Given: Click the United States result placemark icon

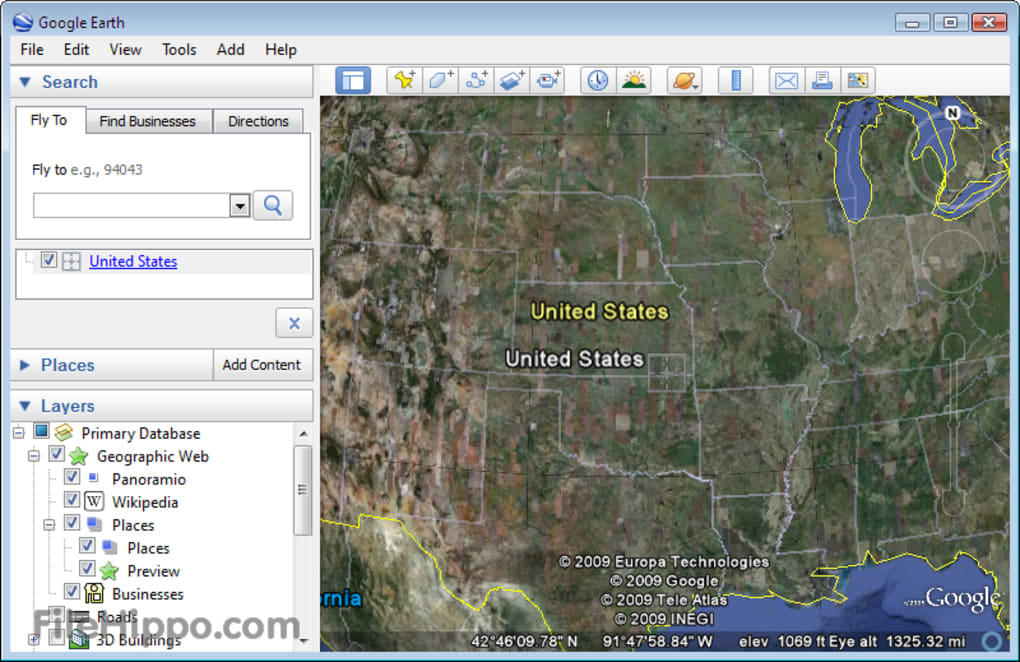Looking at the screenshot, I should pyautogui.click(x=72, y=261).
